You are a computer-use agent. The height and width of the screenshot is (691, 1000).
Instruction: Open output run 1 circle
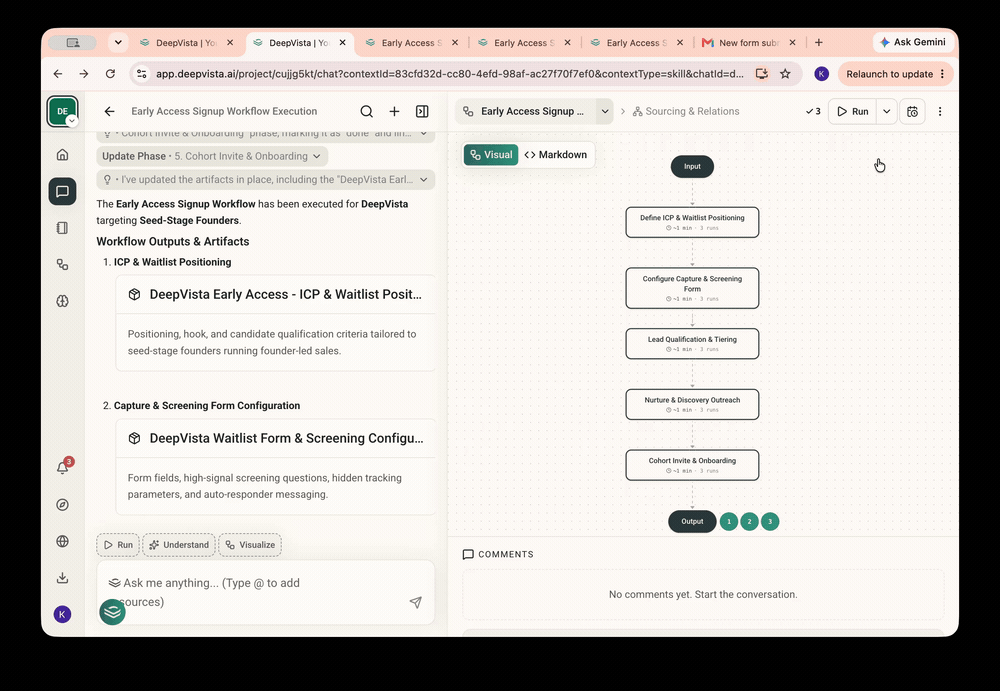tap(729, 522)
